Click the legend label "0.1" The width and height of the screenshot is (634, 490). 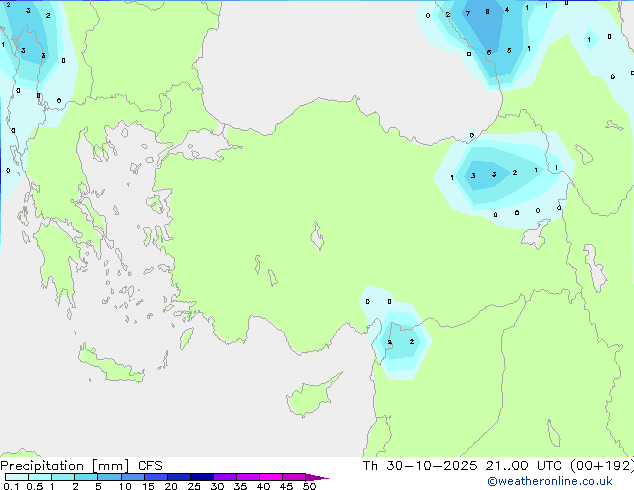tap(11, 486)
